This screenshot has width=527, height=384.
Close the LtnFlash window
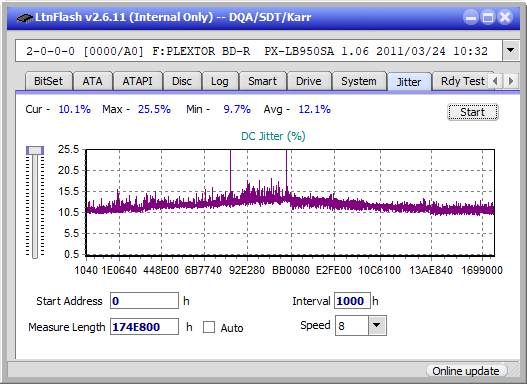[x=505, y=17]
